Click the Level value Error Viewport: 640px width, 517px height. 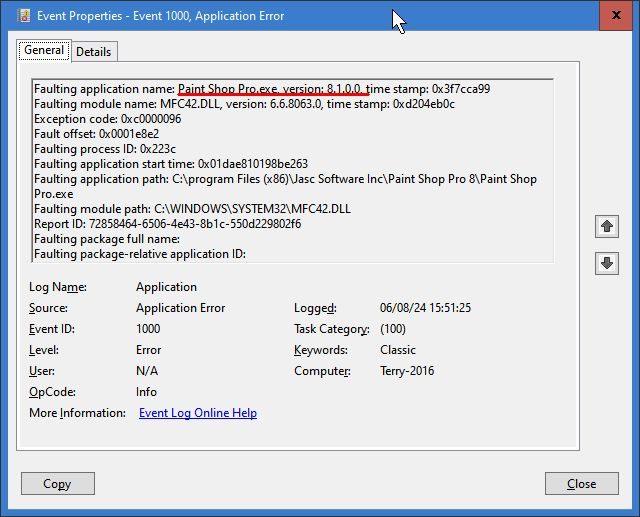[149, 350]
